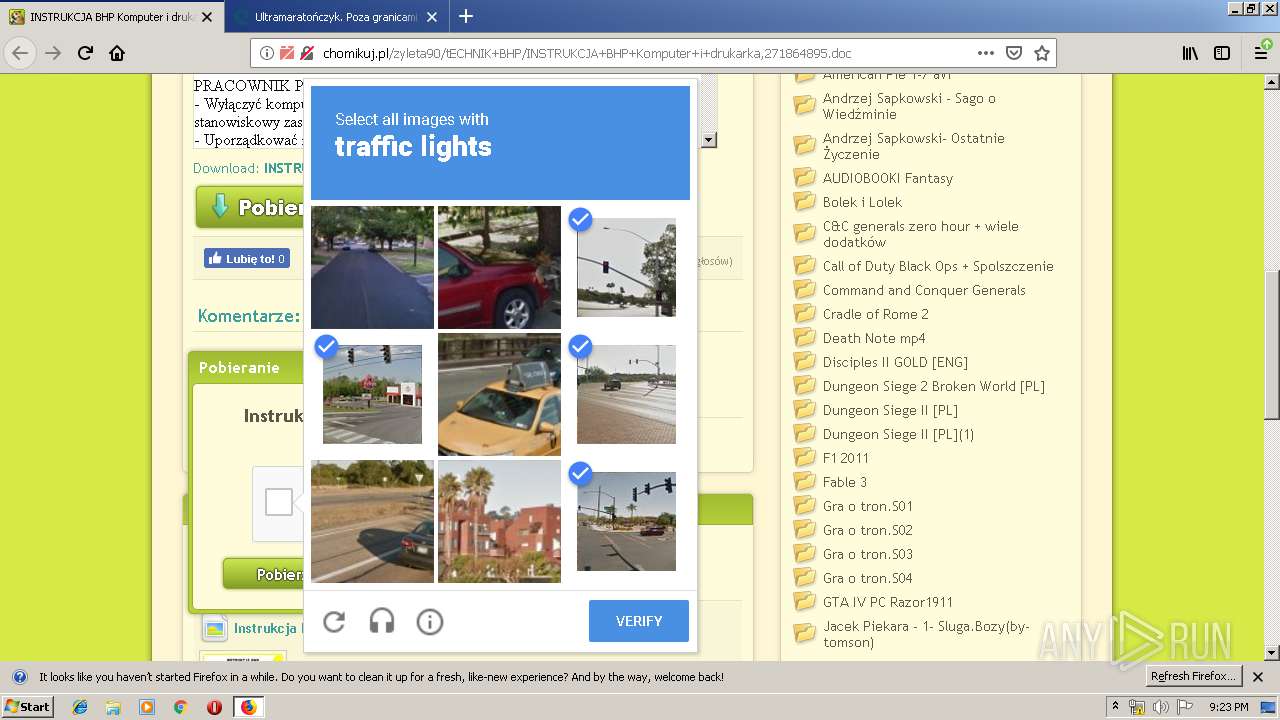The width and height of the screenshot is (1280, 720).
Task: Click the volume tray icon
Action: click(x=1161, y=707)
